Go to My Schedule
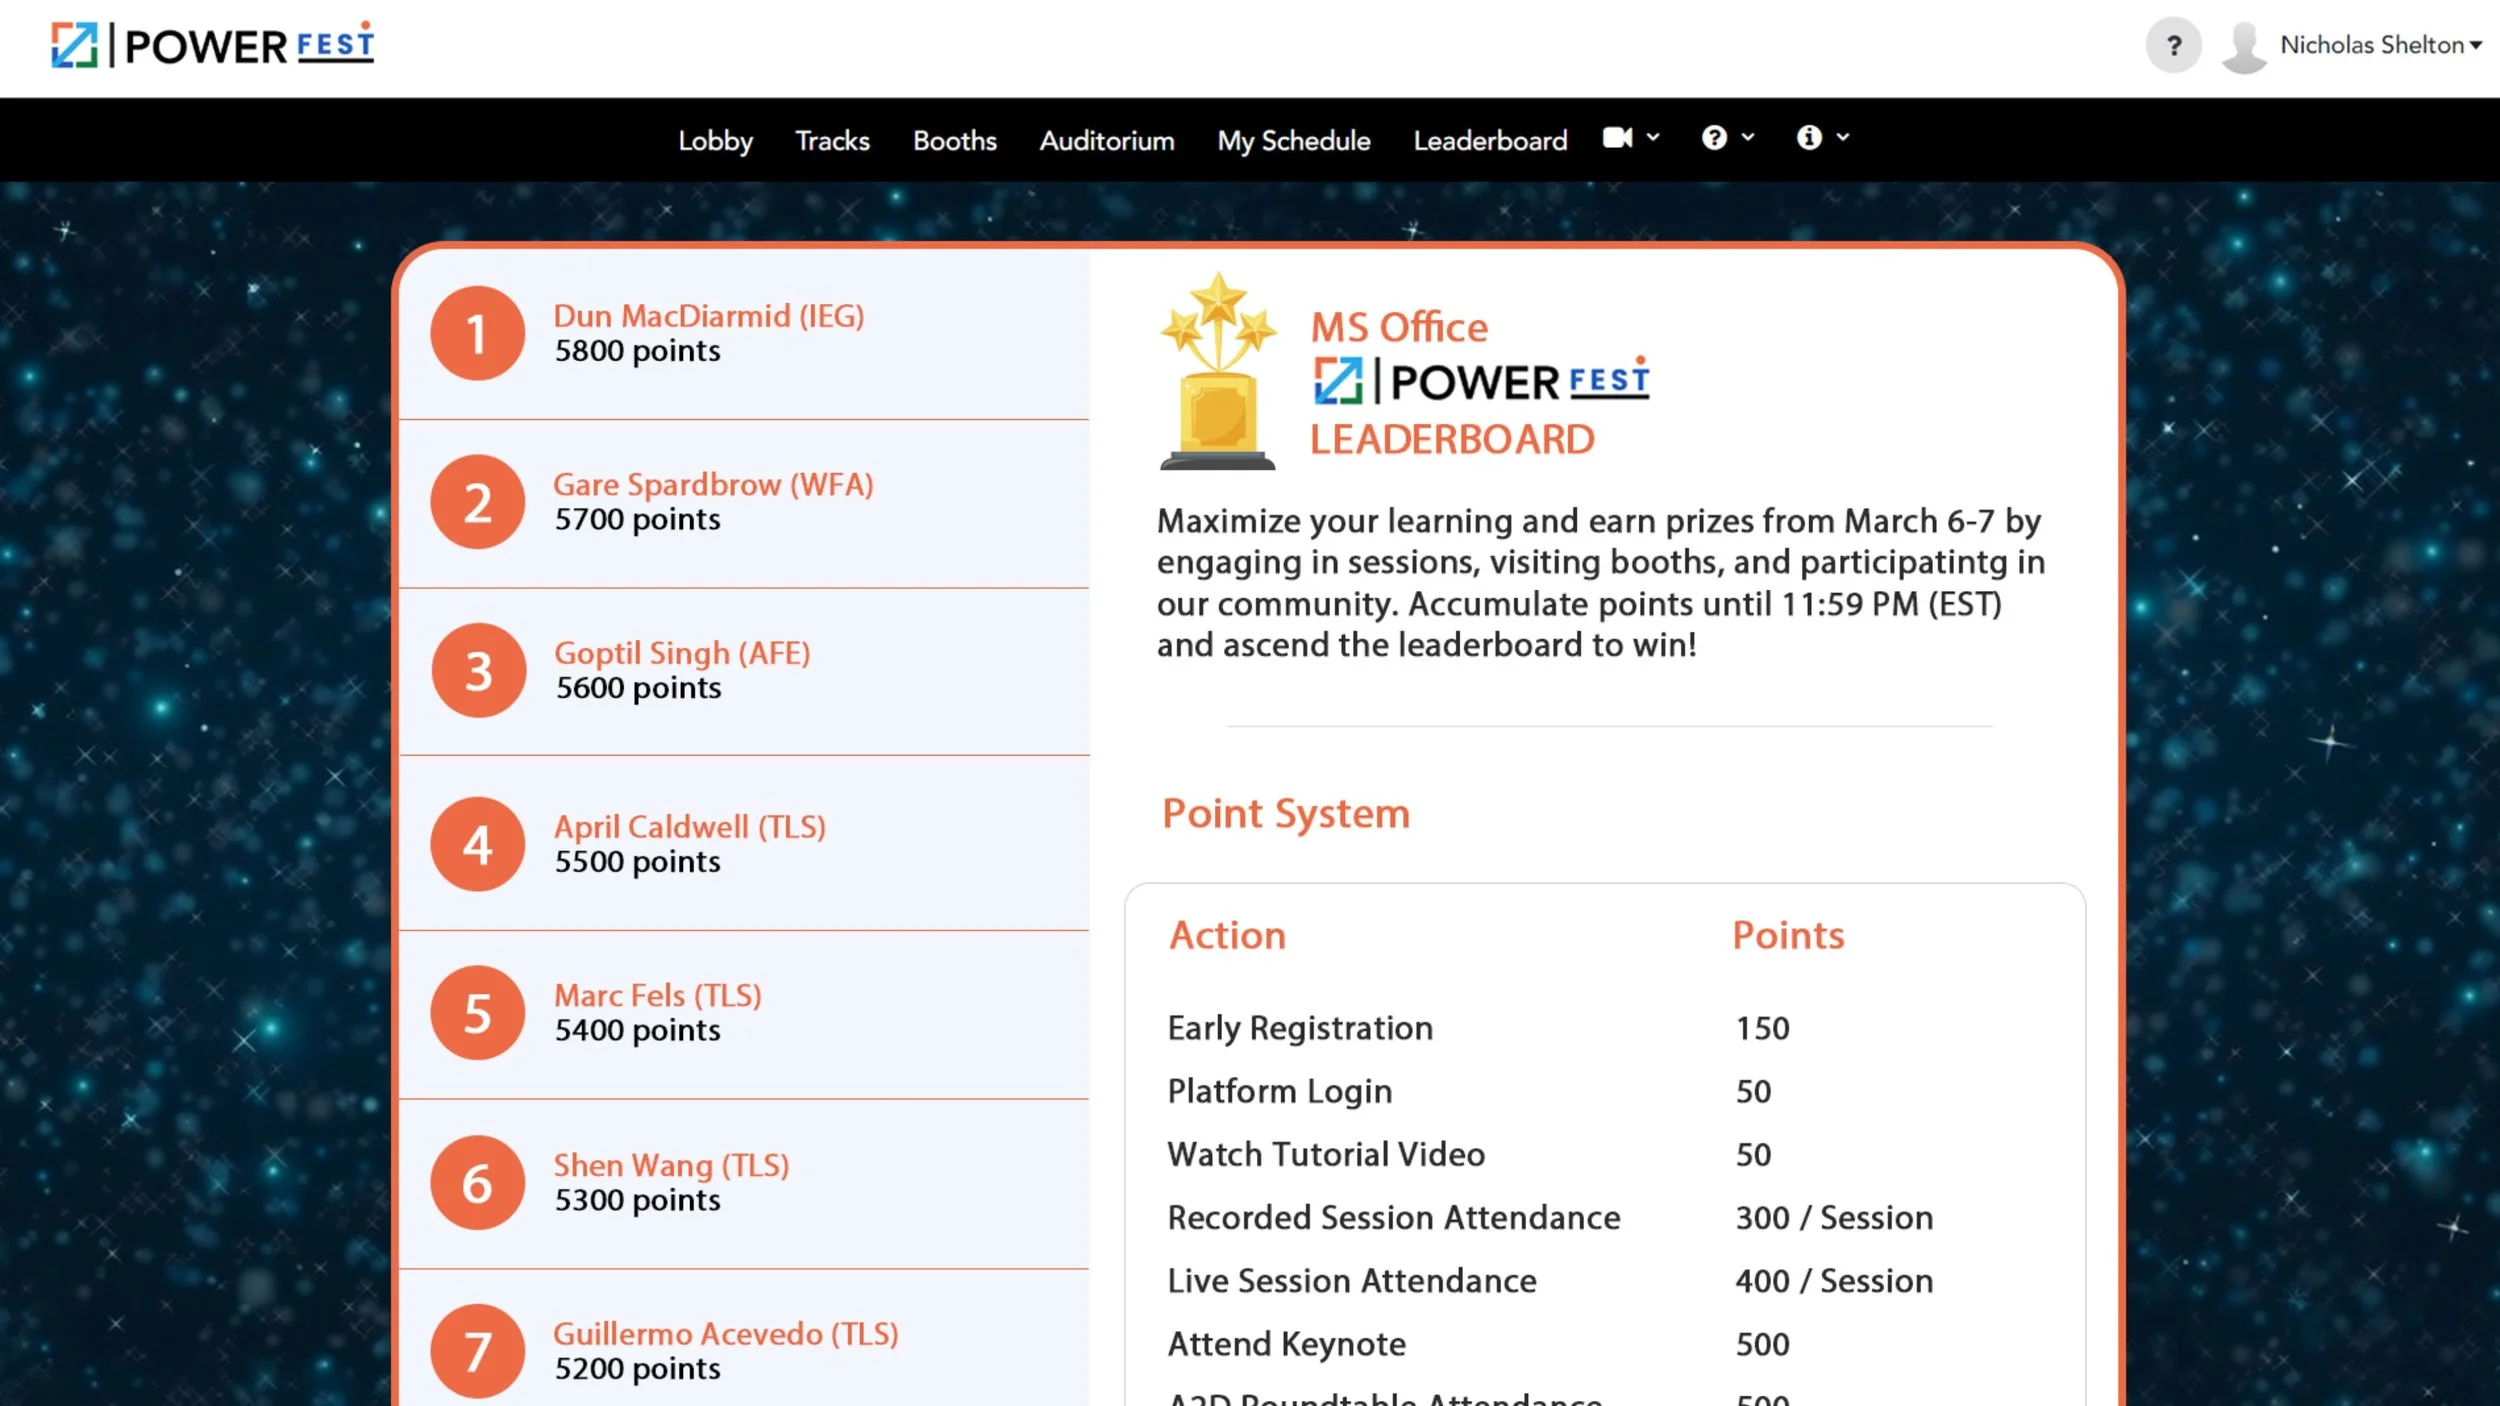 click(1293, 140)
